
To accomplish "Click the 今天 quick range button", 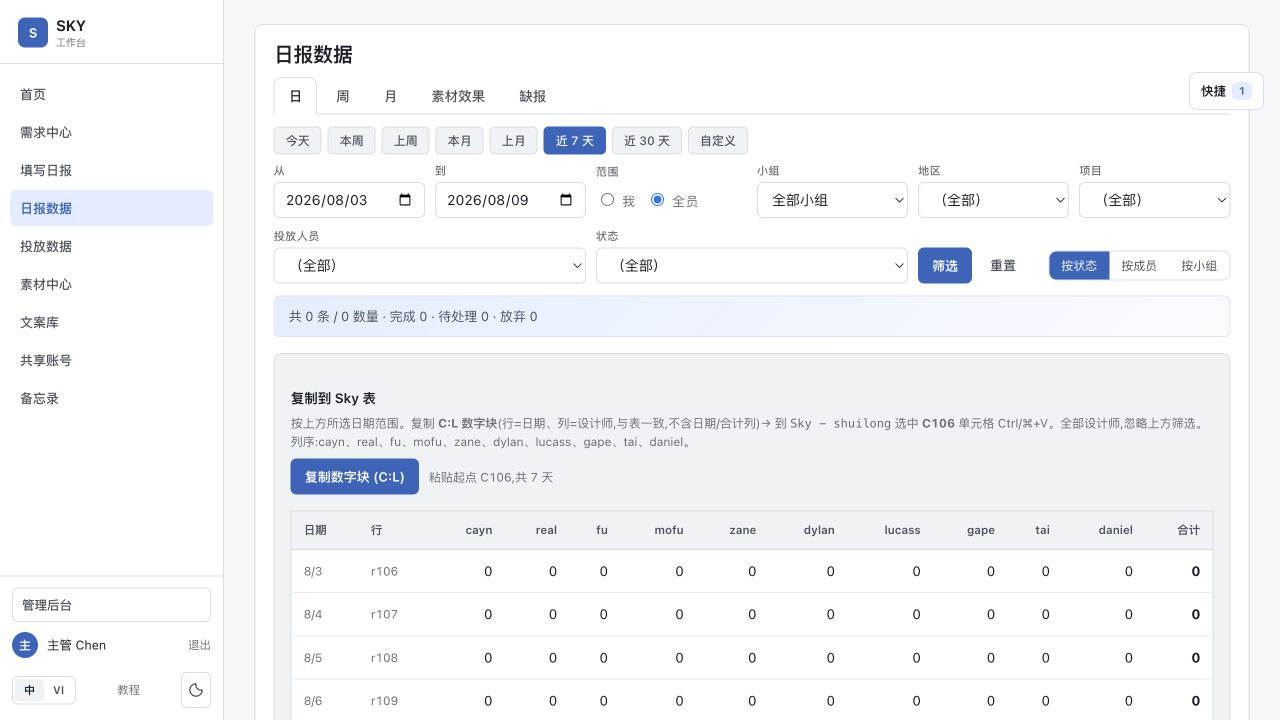I will tap(298, 141).
